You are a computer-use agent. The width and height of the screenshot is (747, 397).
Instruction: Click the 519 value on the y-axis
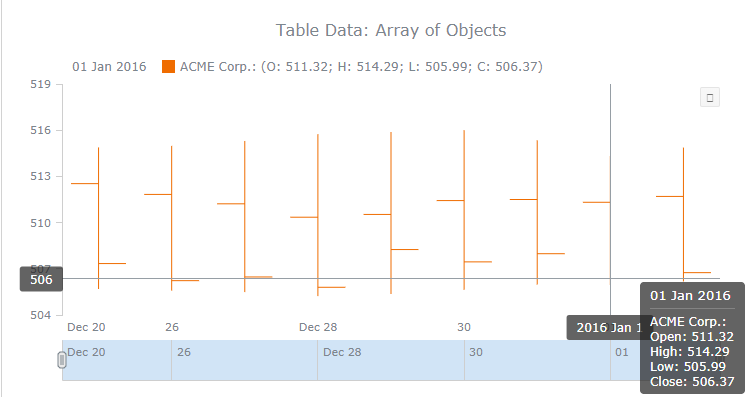pyautogui.click(x=40, y=84)
